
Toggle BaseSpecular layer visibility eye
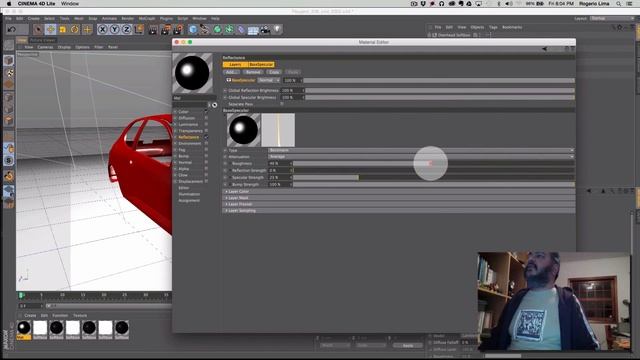[229, 80]
